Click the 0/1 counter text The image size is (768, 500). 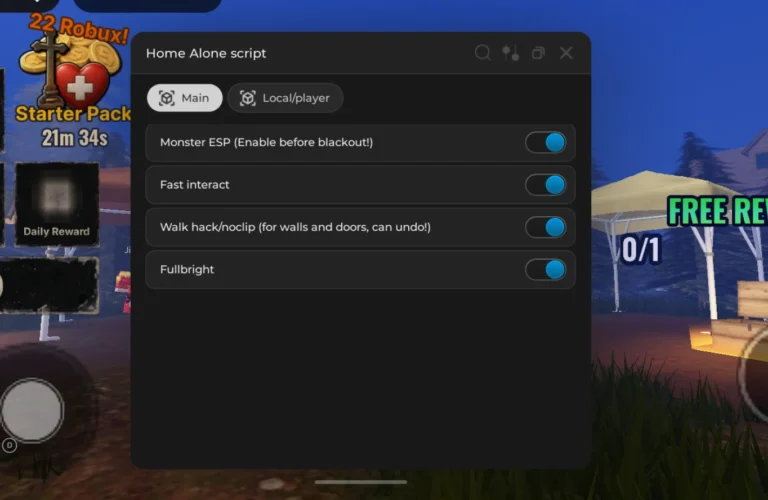[642, 249]
